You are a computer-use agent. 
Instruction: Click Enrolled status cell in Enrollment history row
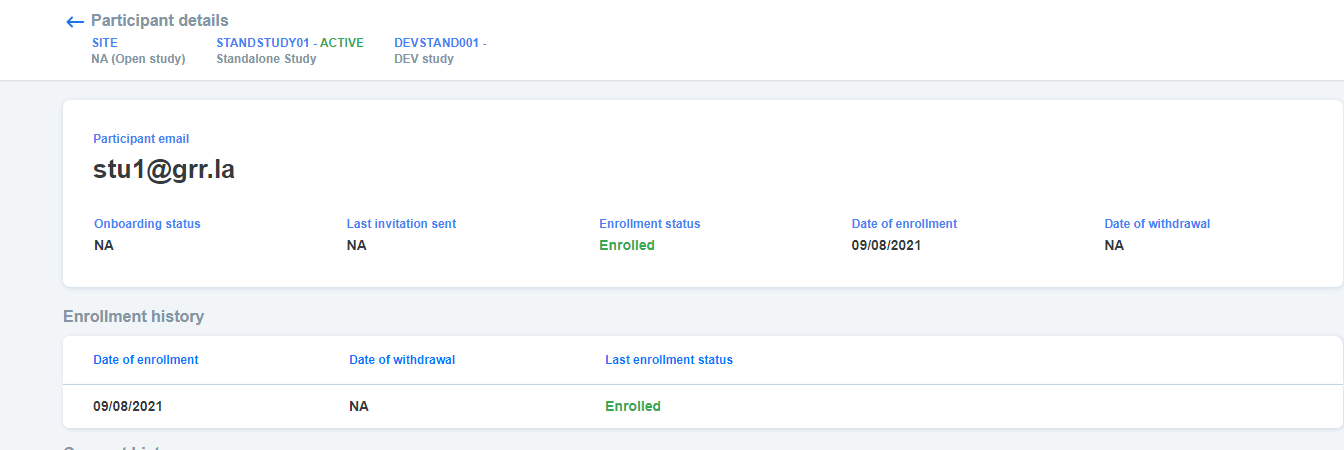(633, 406)
